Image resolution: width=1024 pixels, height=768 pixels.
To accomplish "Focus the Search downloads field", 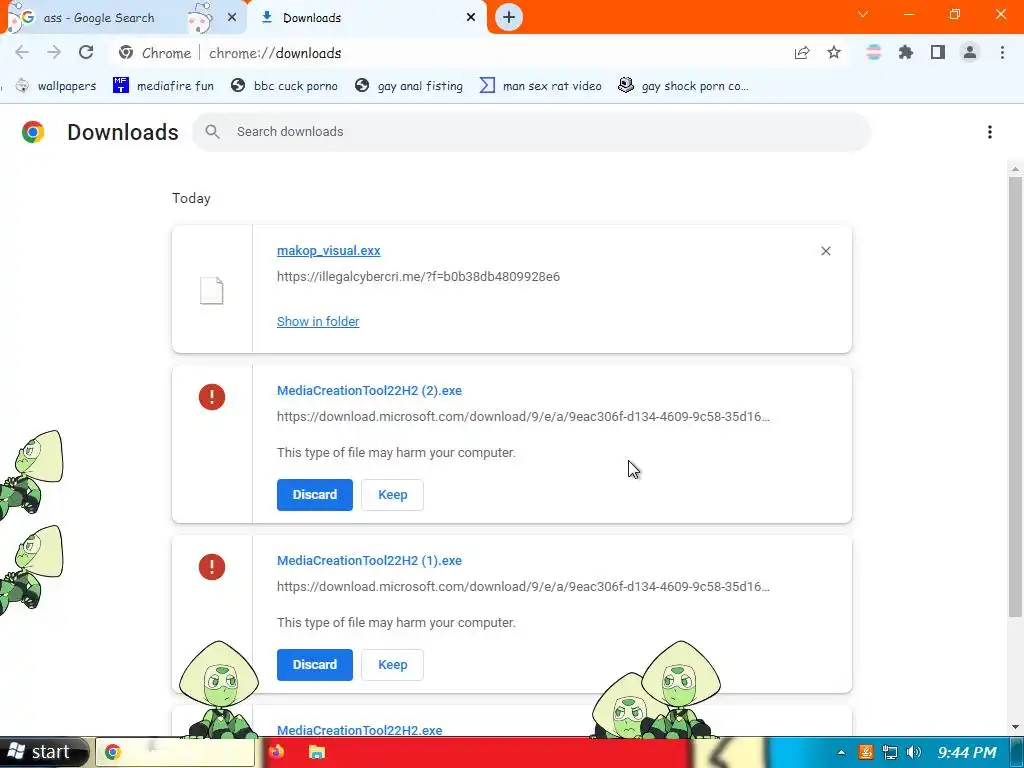I will [x=532, y=132].
